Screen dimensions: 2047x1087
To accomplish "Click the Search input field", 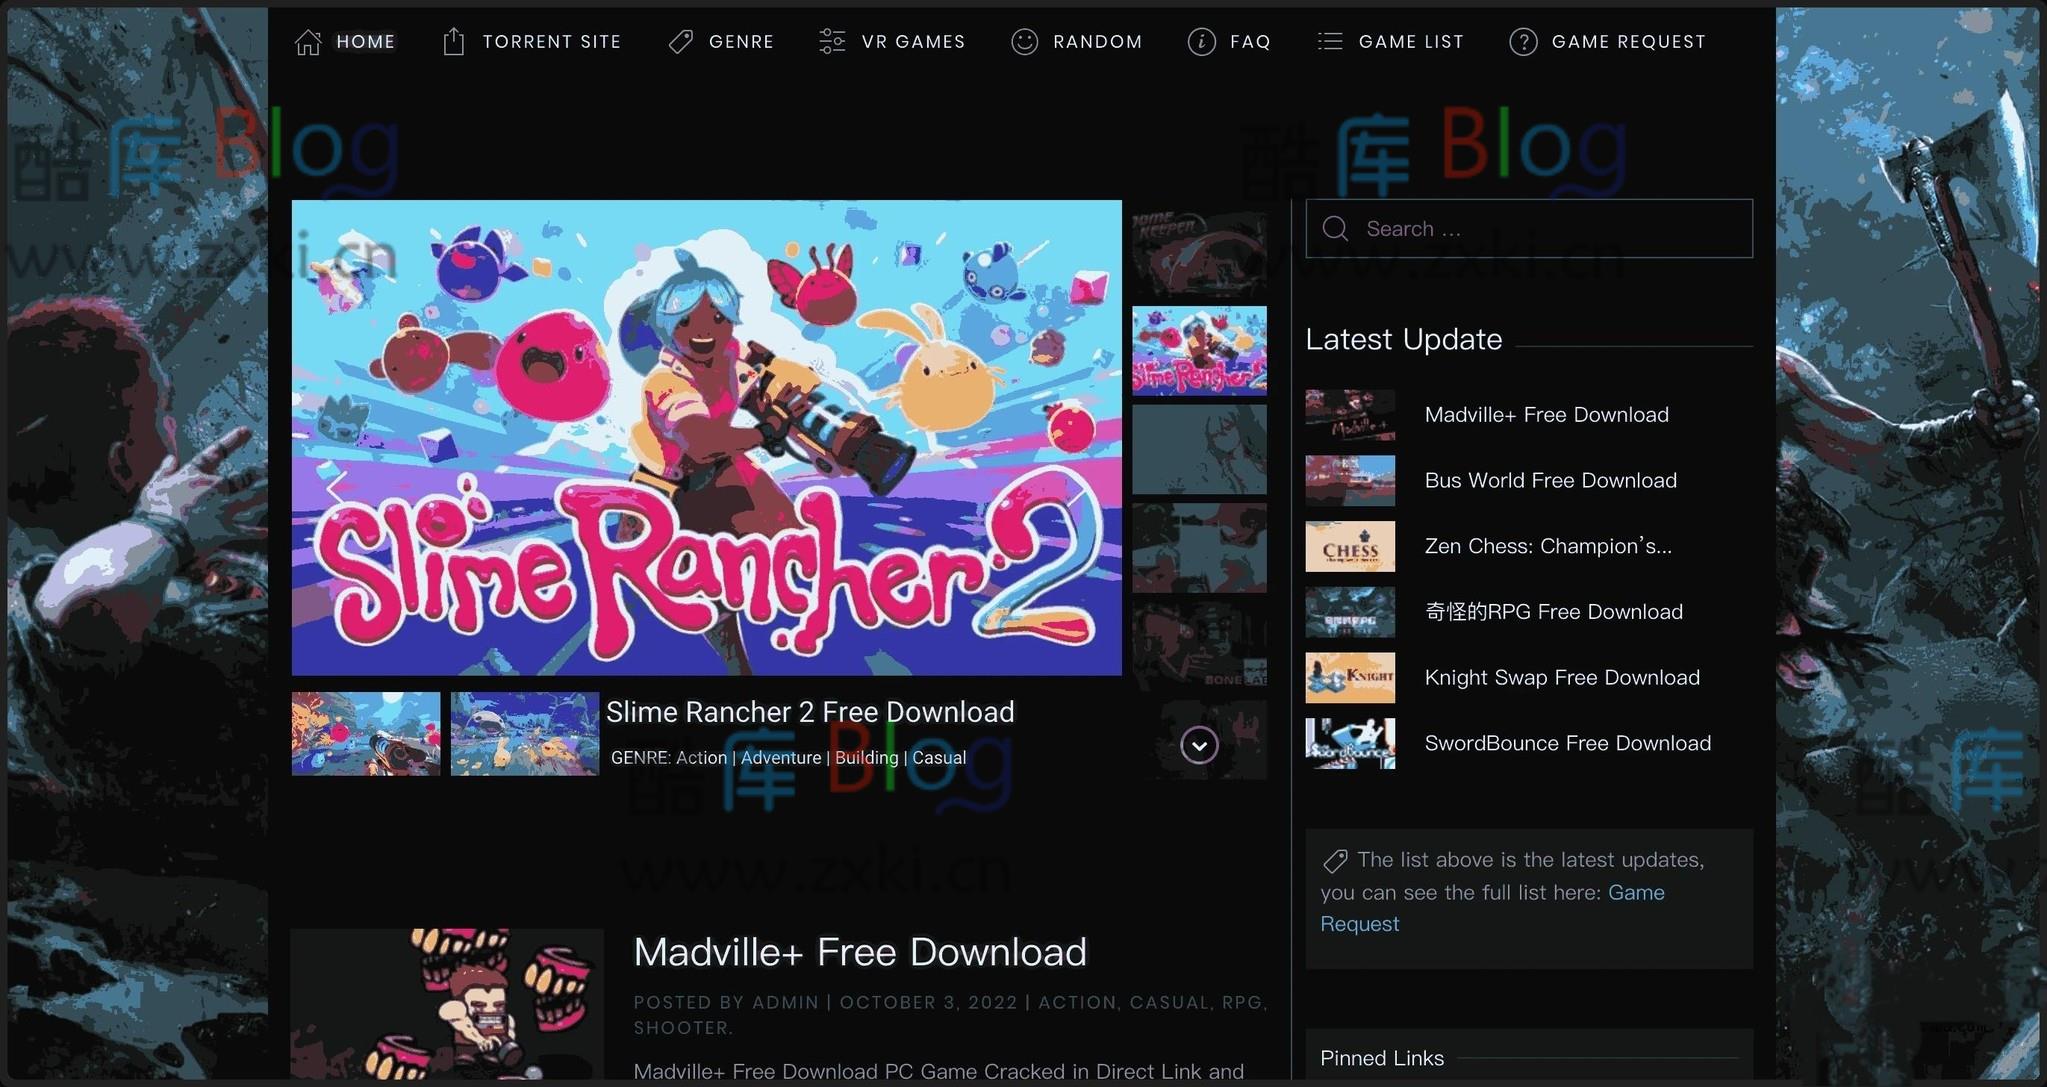I will pyautogui.click(x=1550, y=229).
